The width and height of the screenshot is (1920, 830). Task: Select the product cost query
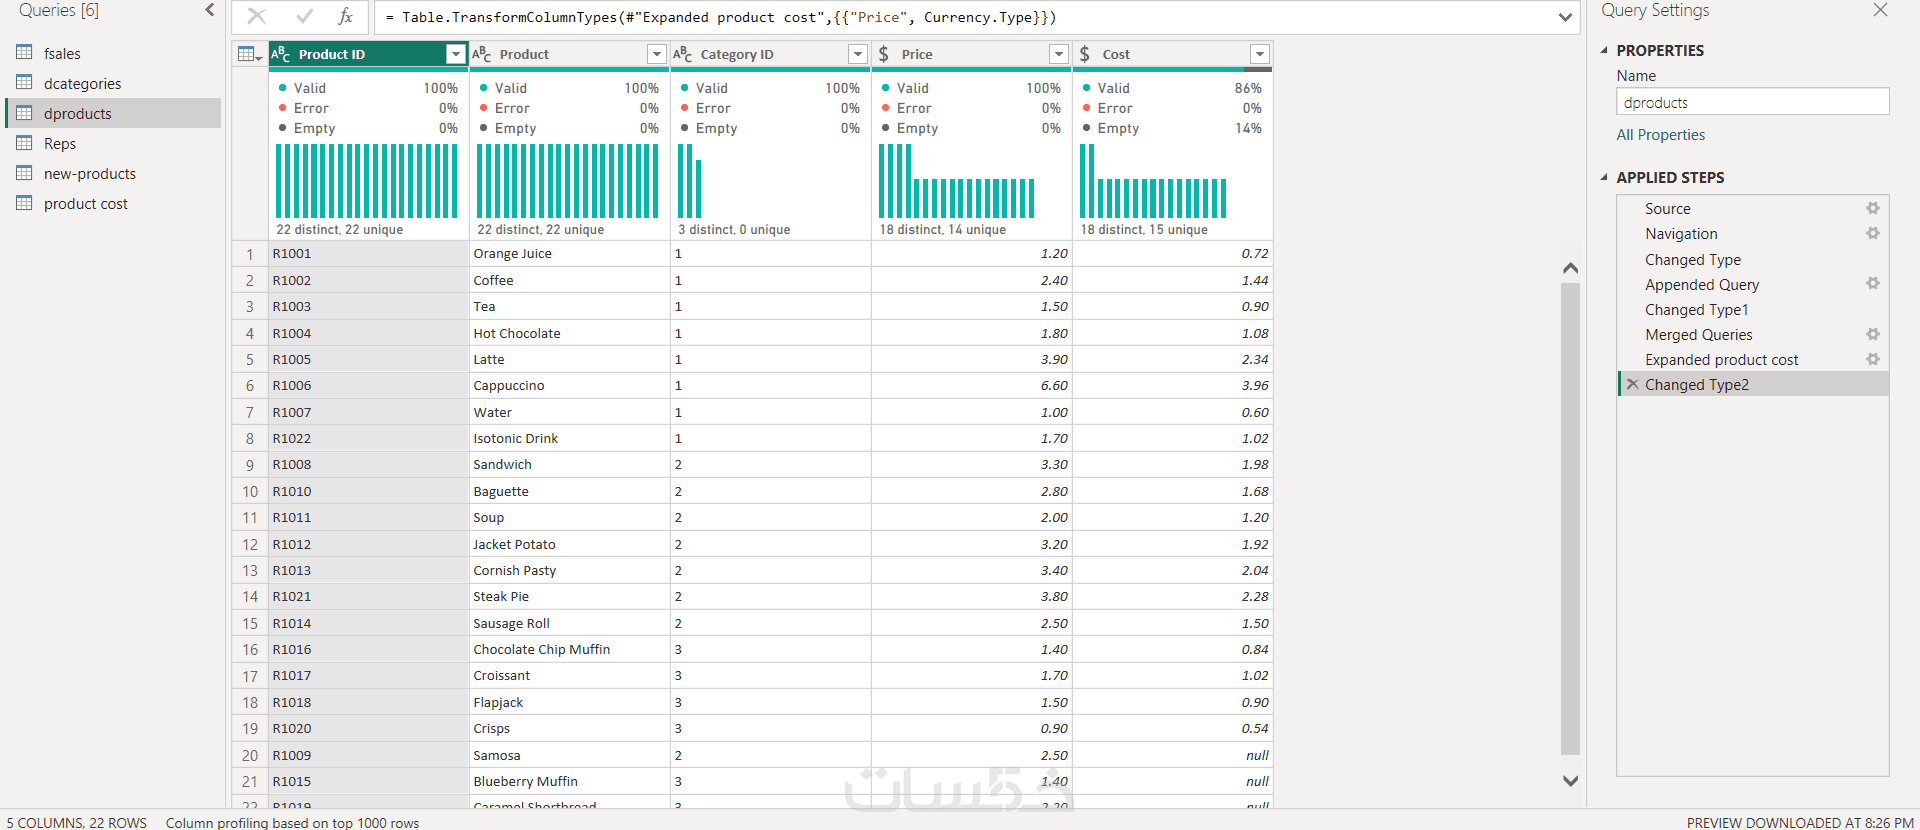click(85, 203)
